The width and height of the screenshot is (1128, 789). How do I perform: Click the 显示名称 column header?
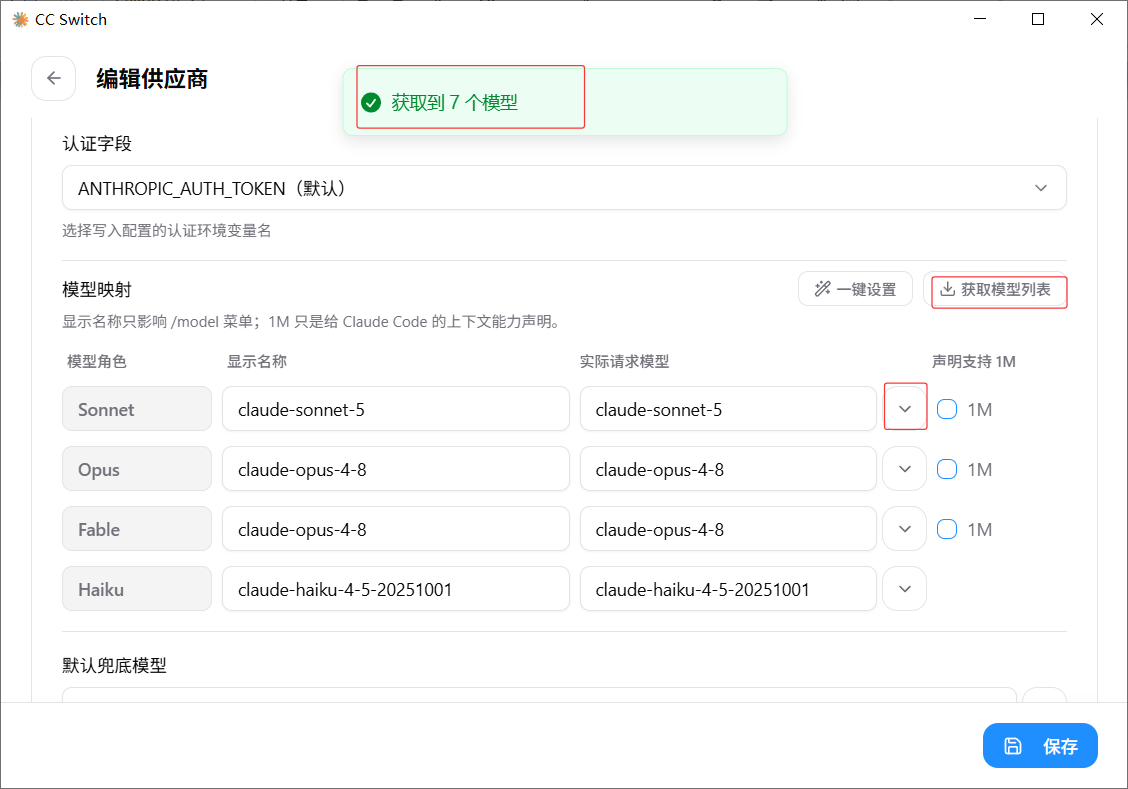(x=257, y=361)
